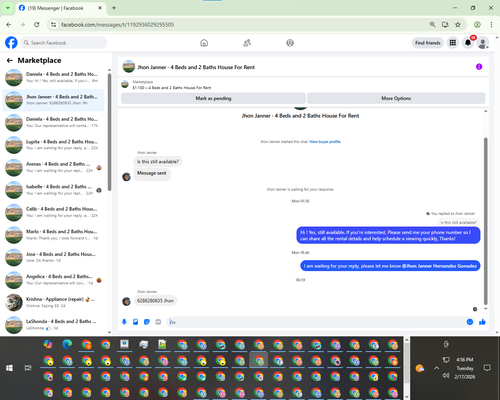
Task: Go back in browser history
Action: (x=9, y=24)
